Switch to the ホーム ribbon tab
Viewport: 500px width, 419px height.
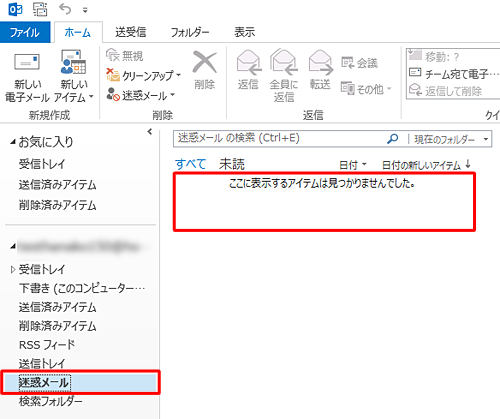click(78, 32)
